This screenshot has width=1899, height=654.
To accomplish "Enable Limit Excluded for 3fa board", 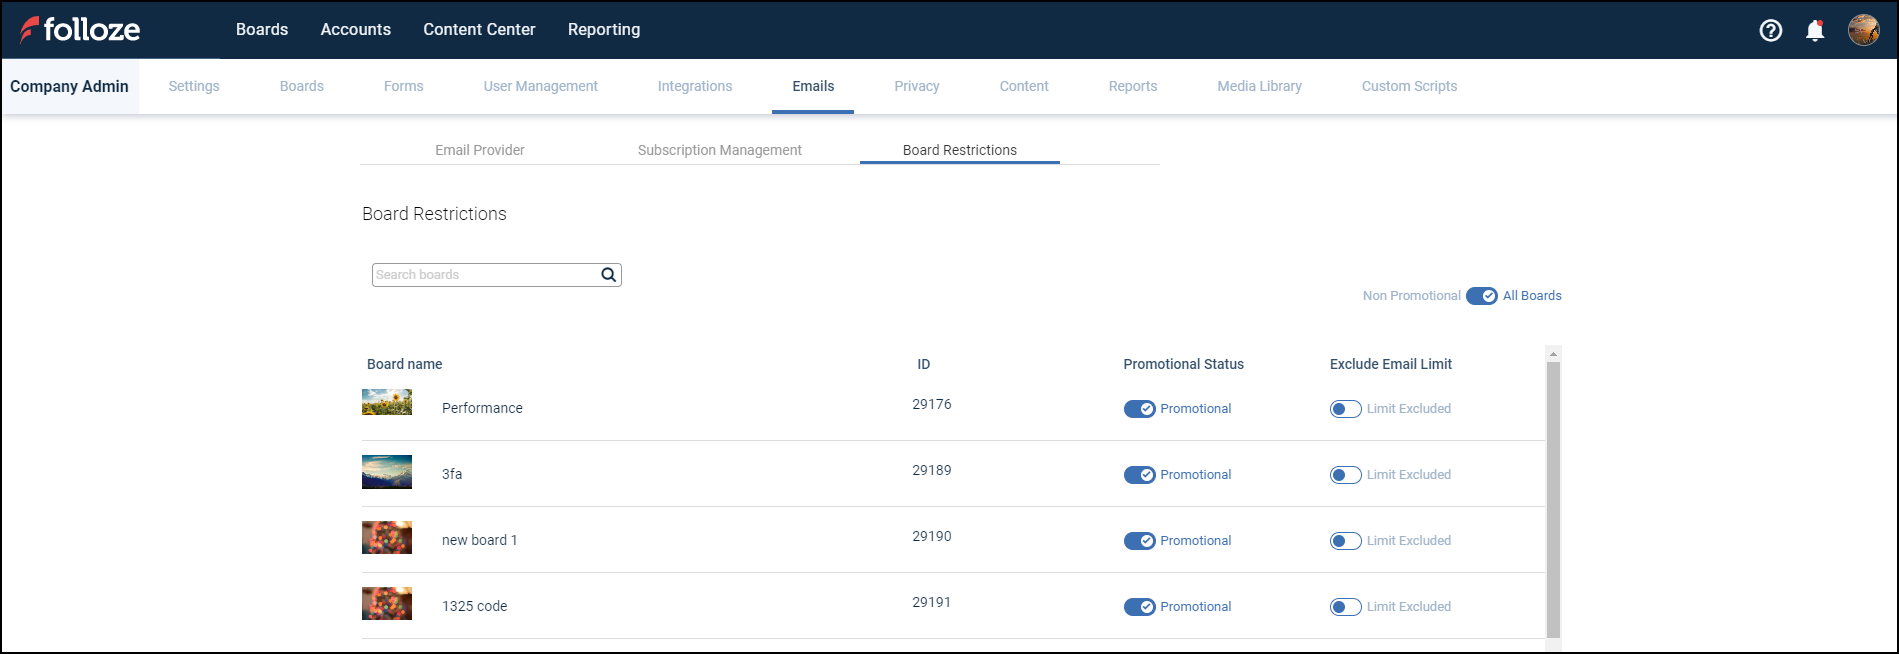I will (x=1345, y=475).
